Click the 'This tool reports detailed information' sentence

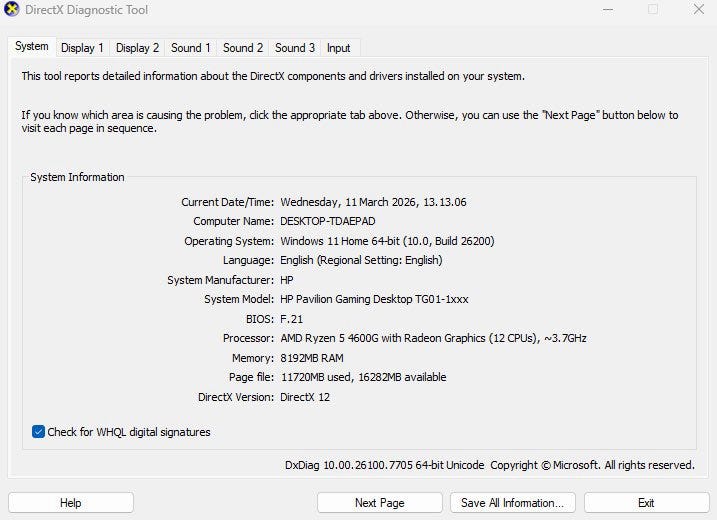273,76
